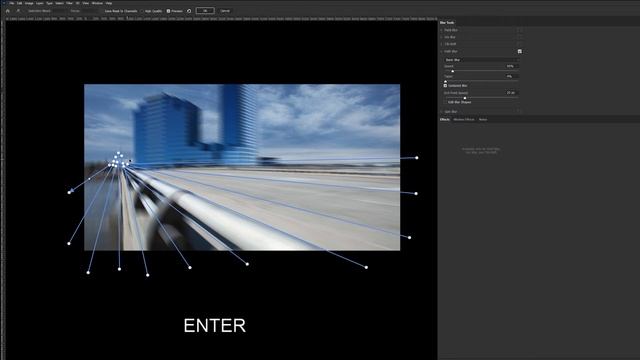Click OK to apply the blur
This screenshot has width=640, height=360.
[x=205, y=11]
